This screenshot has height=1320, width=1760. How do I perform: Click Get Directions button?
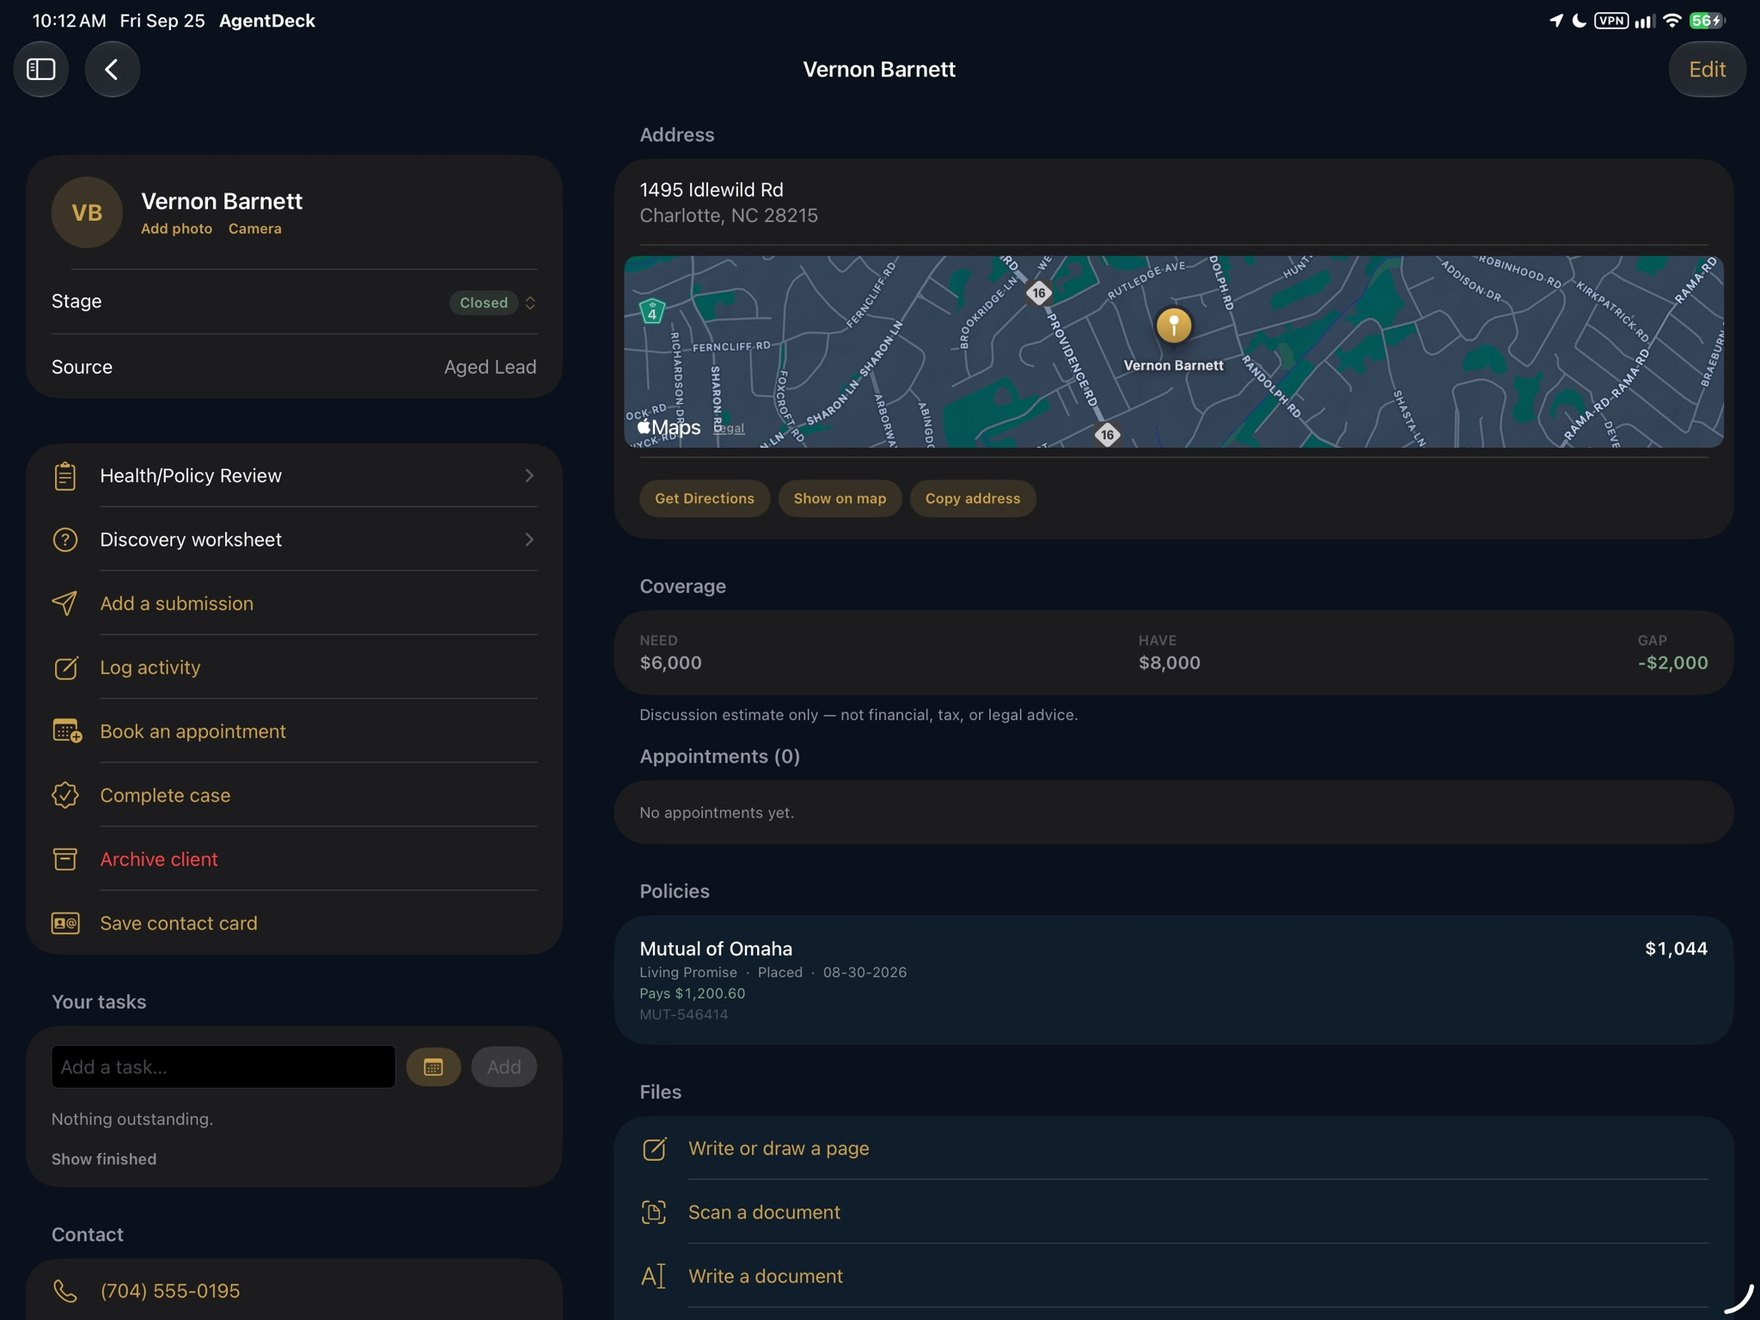click(x=705, y=499)
